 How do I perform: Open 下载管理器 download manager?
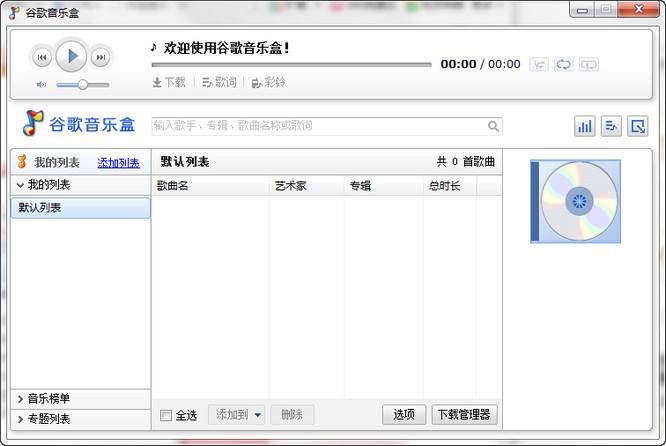tap(464, 415)
